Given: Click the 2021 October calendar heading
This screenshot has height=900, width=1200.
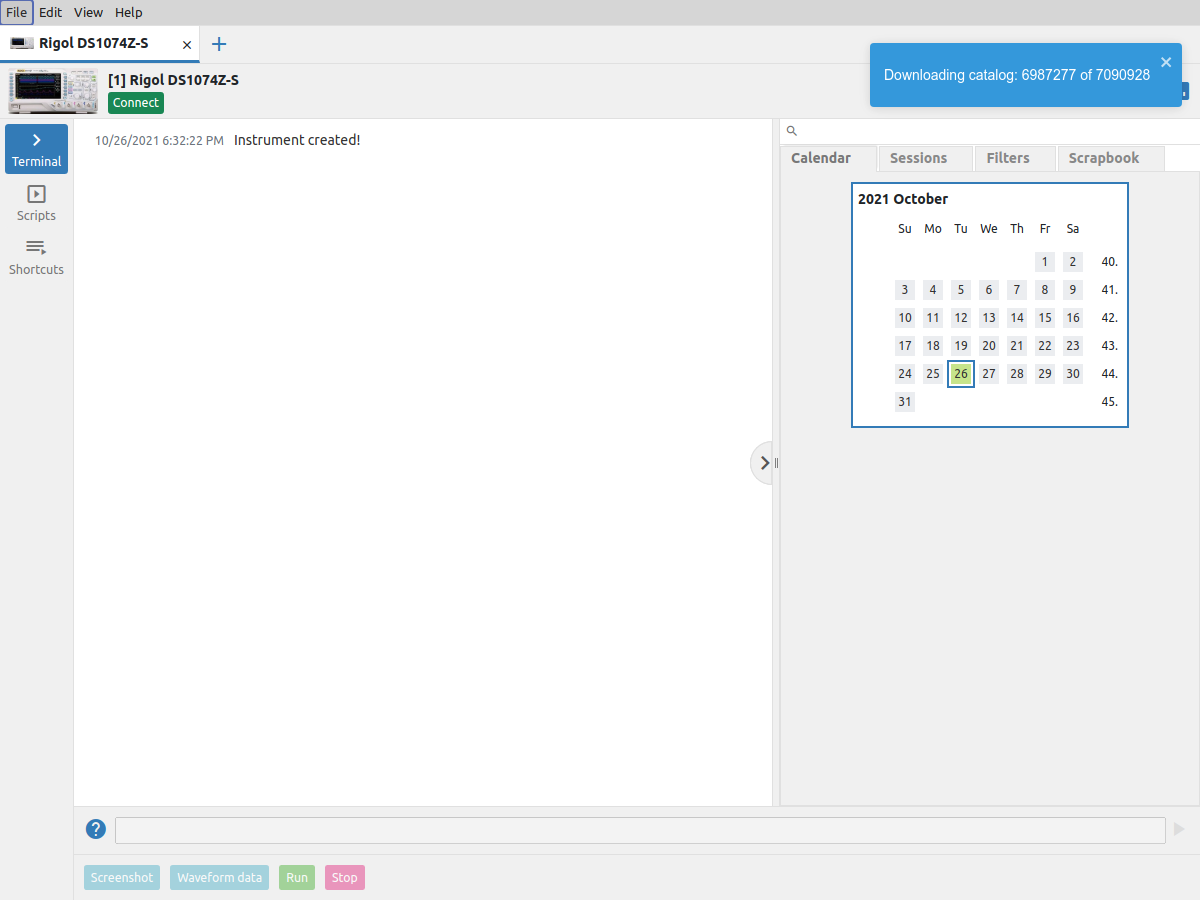Looking at the screenshot, I should [903, 199].
